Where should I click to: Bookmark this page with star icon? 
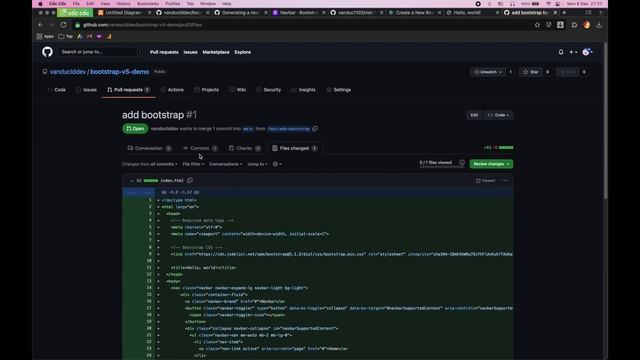(537, 25)
